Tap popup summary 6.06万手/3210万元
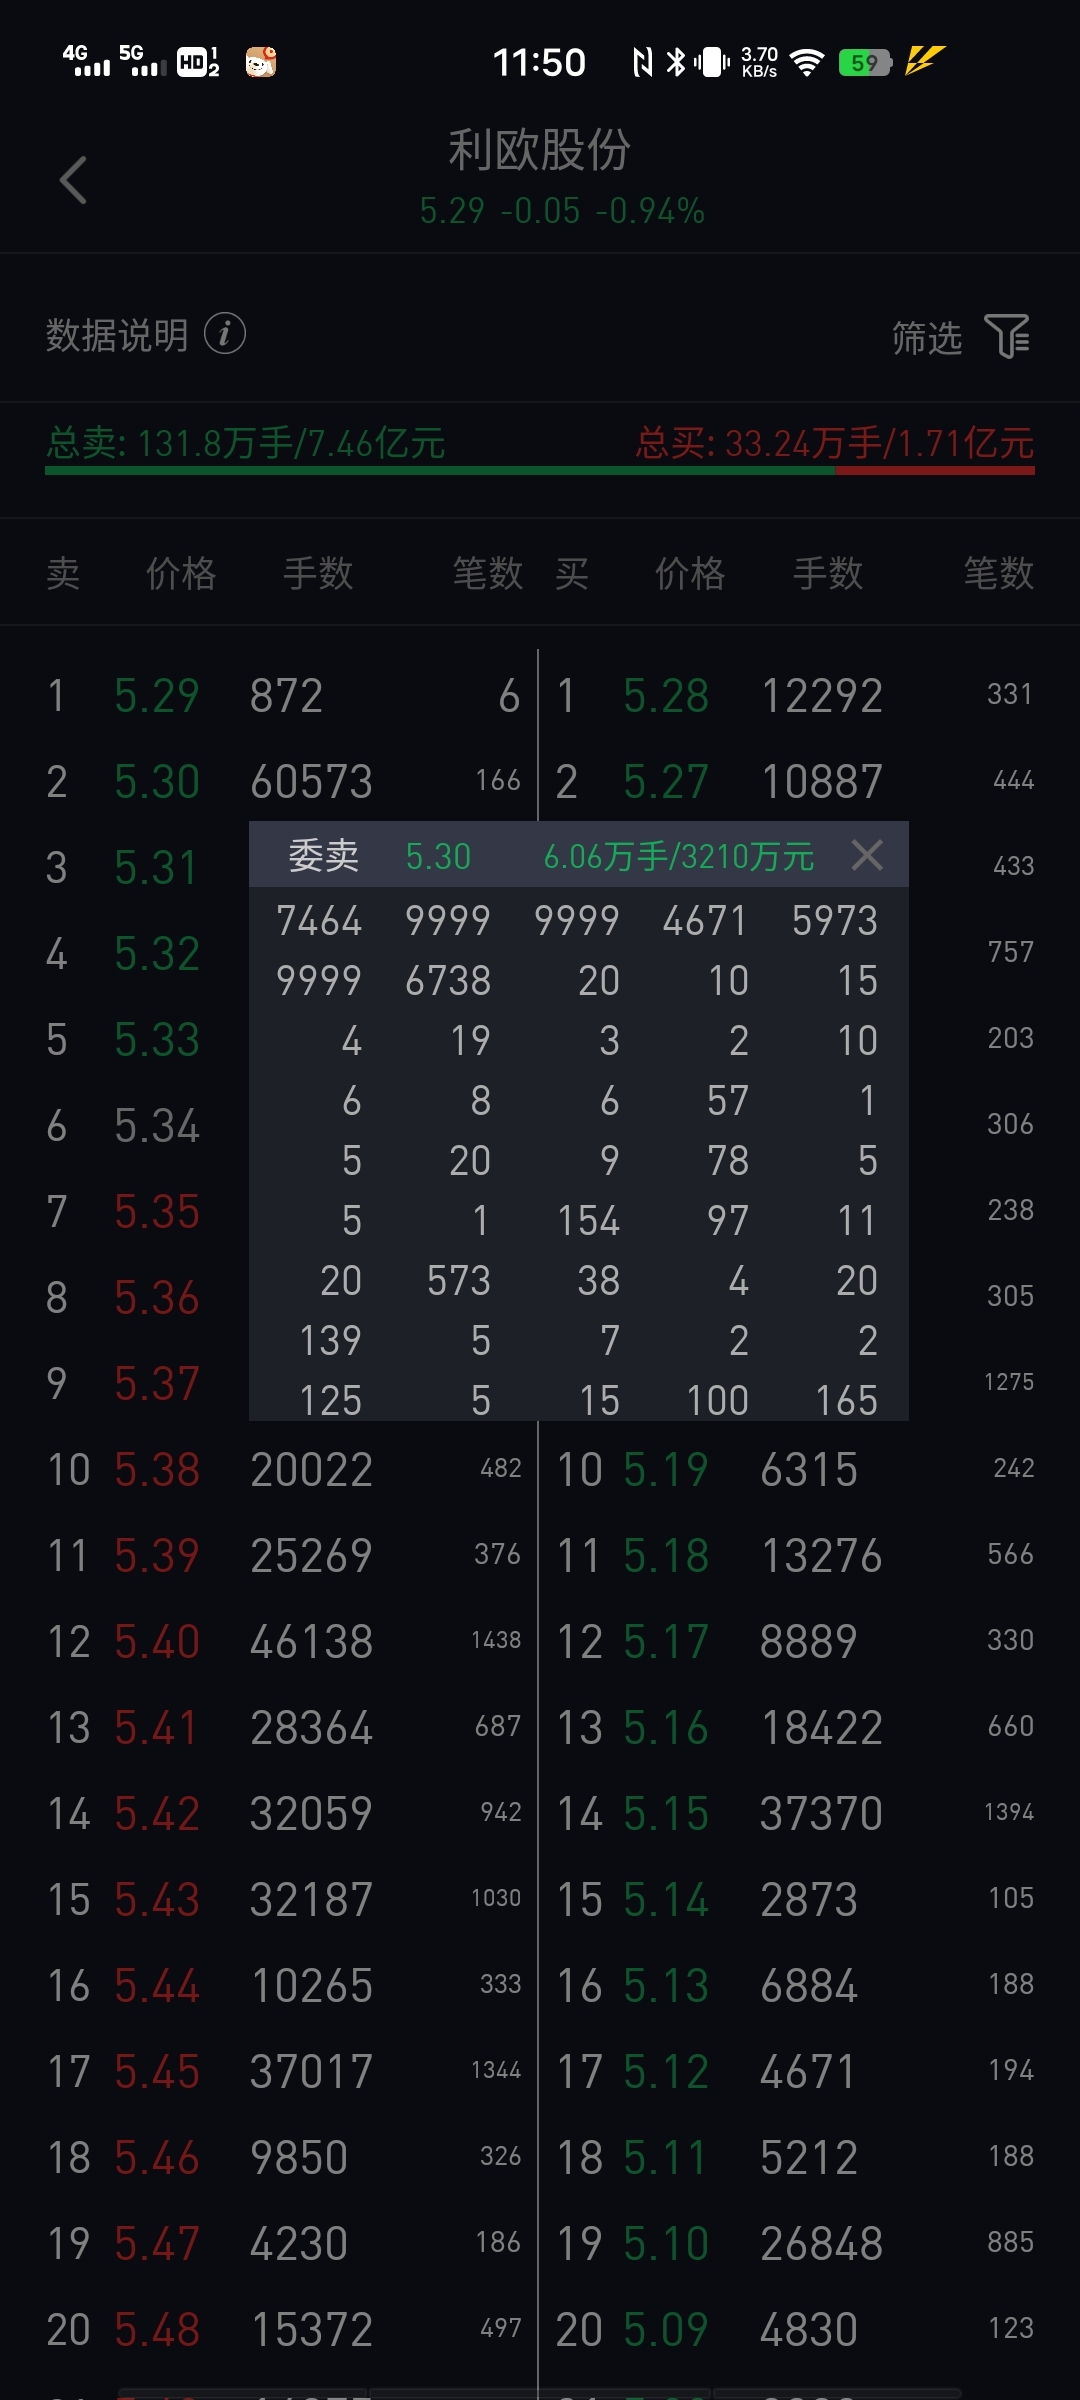 [x=679, y=857]
